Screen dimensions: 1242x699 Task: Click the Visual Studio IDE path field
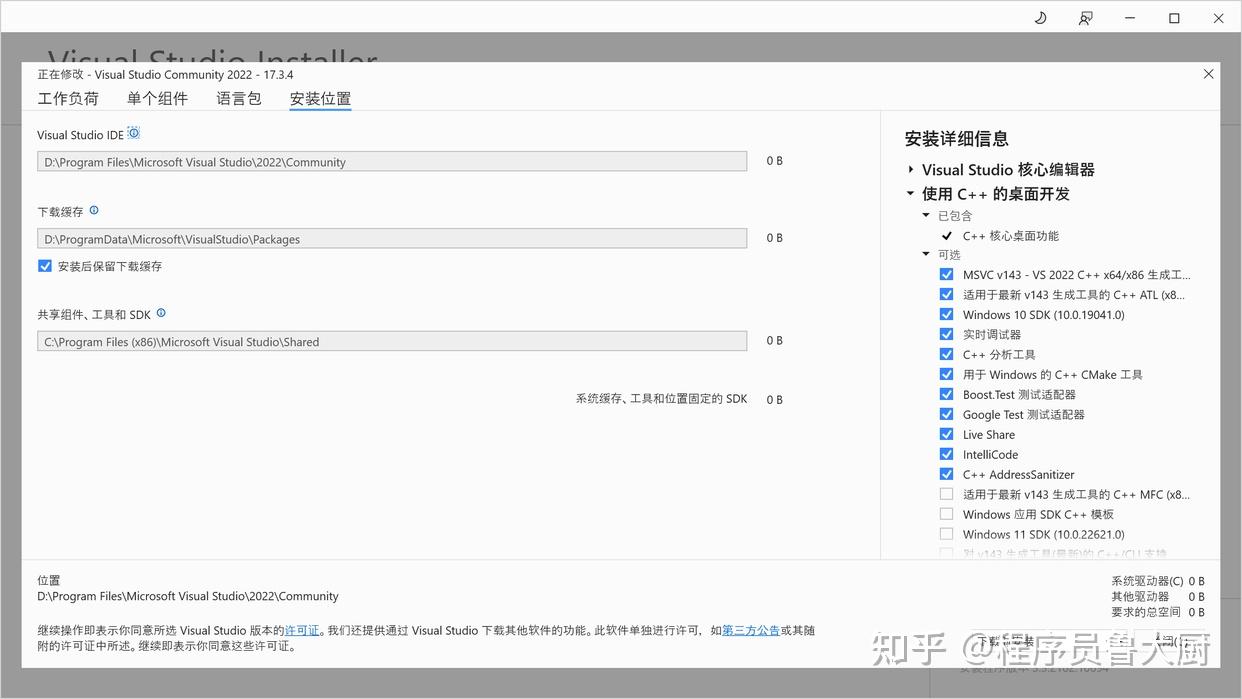(x=392, y=162)
